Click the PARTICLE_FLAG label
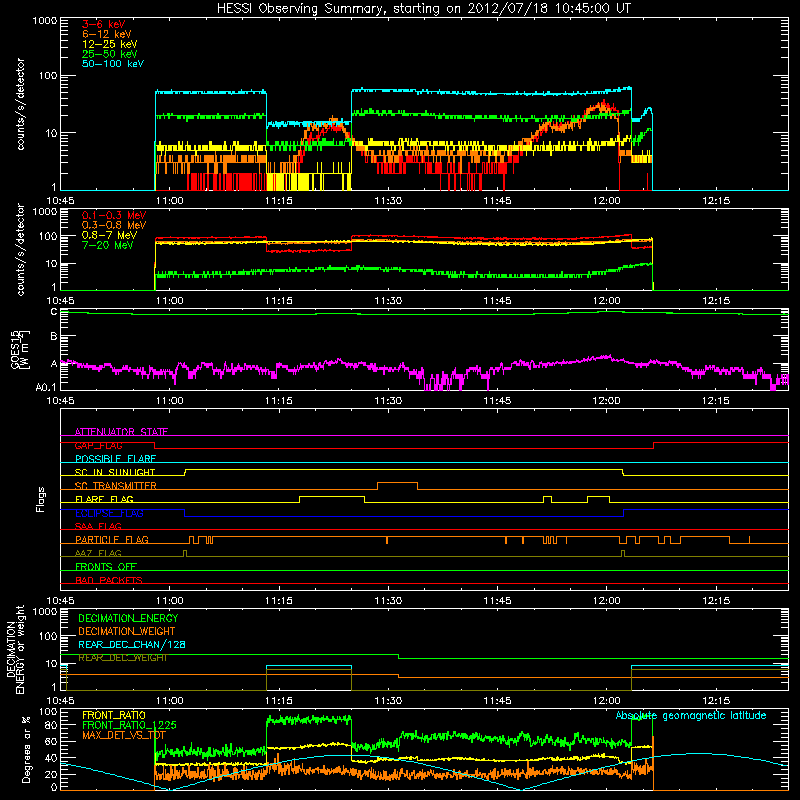800x800 pixels. 112,540
